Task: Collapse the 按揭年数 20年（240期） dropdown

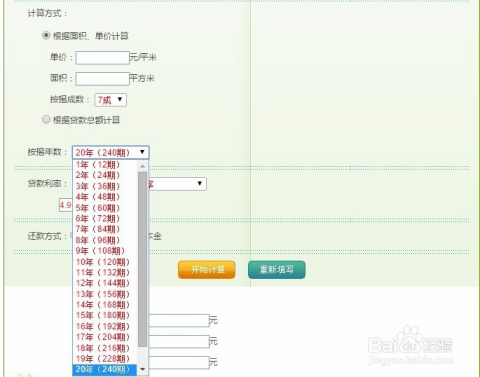Action: [x=111, y=152]
